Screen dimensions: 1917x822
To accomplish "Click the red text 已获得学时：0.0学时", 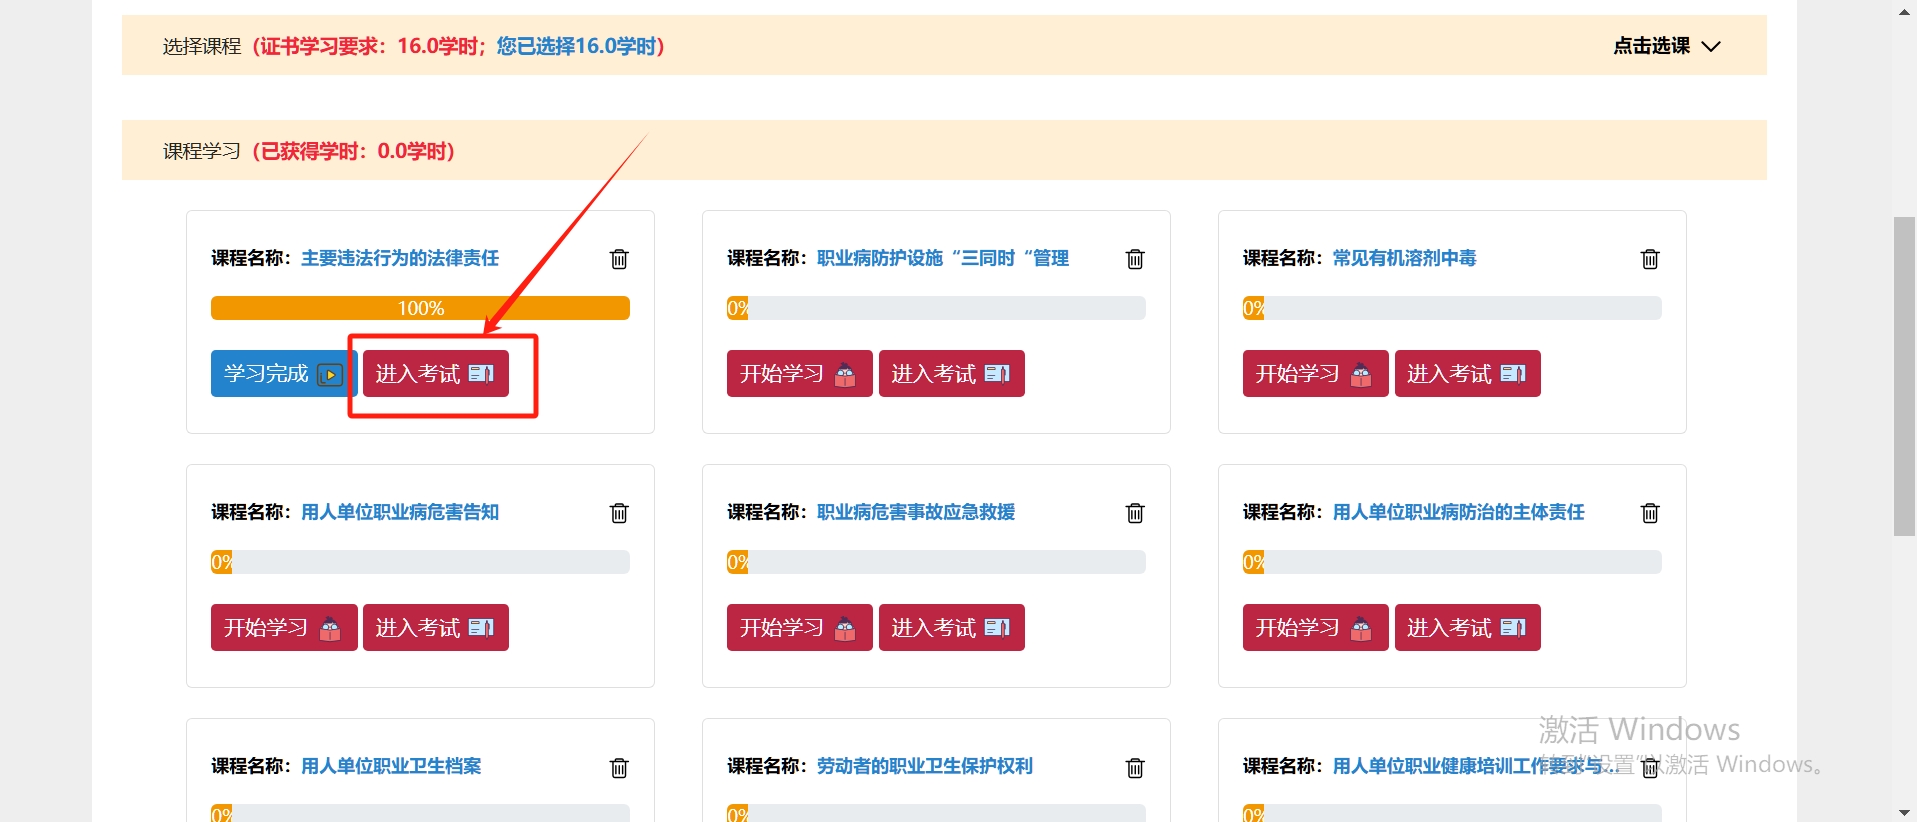I will pyautogui.click(x=354, y=151).
